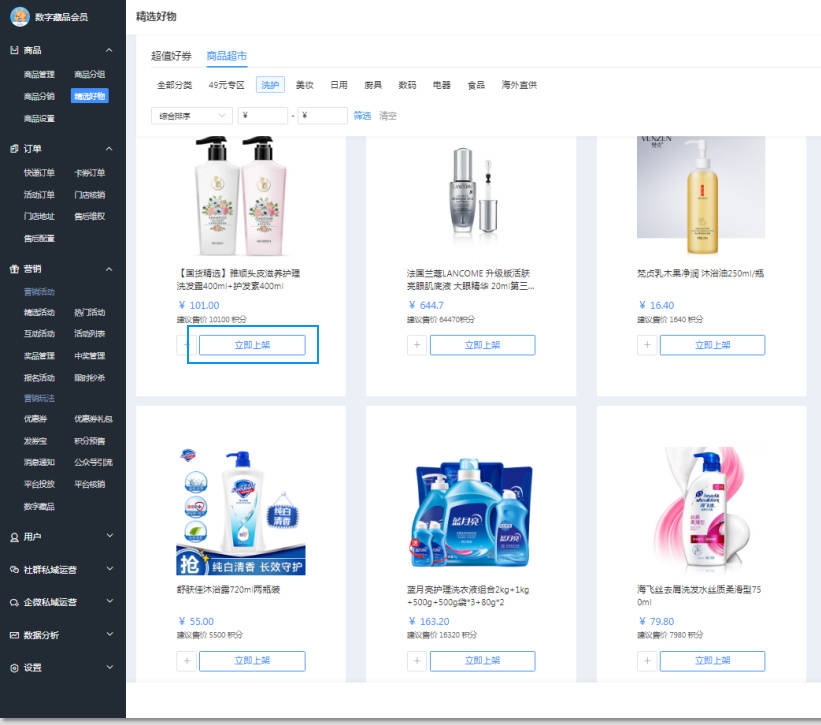Select the 日用 category filter
The width and height of the screenshot is (821, 725).
339,85
